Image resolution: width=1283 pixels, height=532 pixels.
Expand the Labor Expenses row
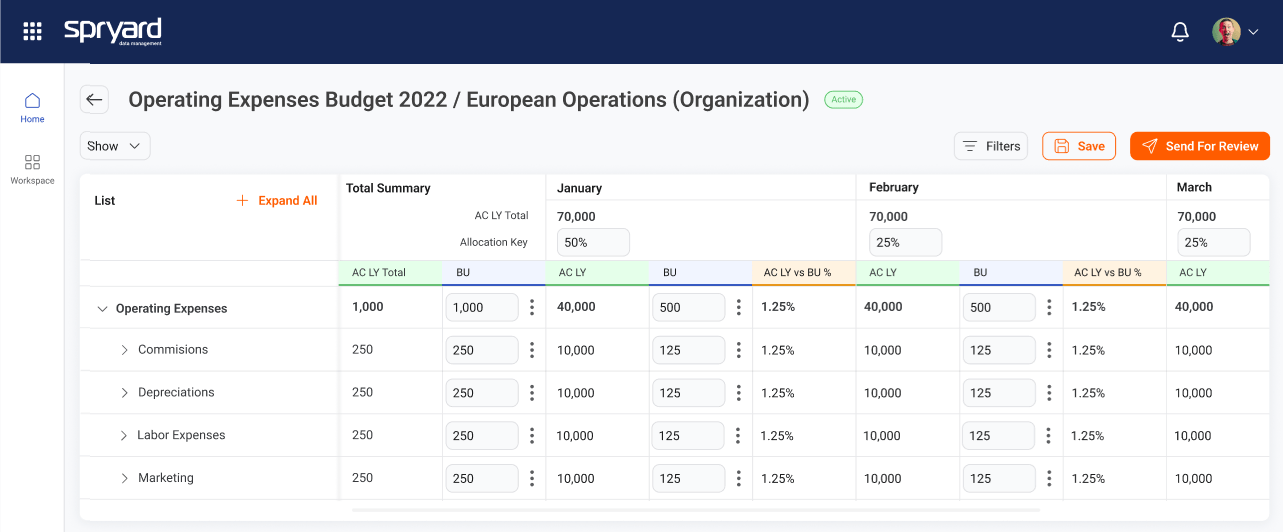point(125,436)
